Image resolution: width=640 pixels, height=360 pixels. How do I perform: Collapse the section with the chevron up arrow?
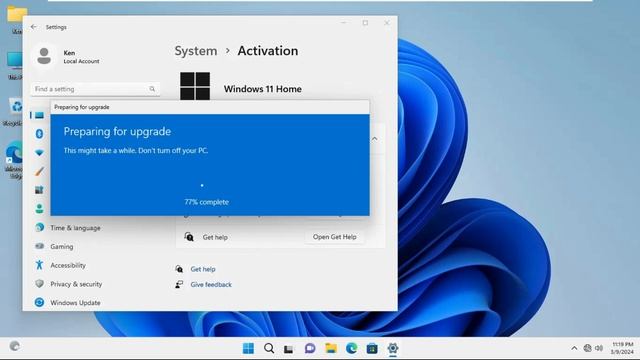coord(374,139)
